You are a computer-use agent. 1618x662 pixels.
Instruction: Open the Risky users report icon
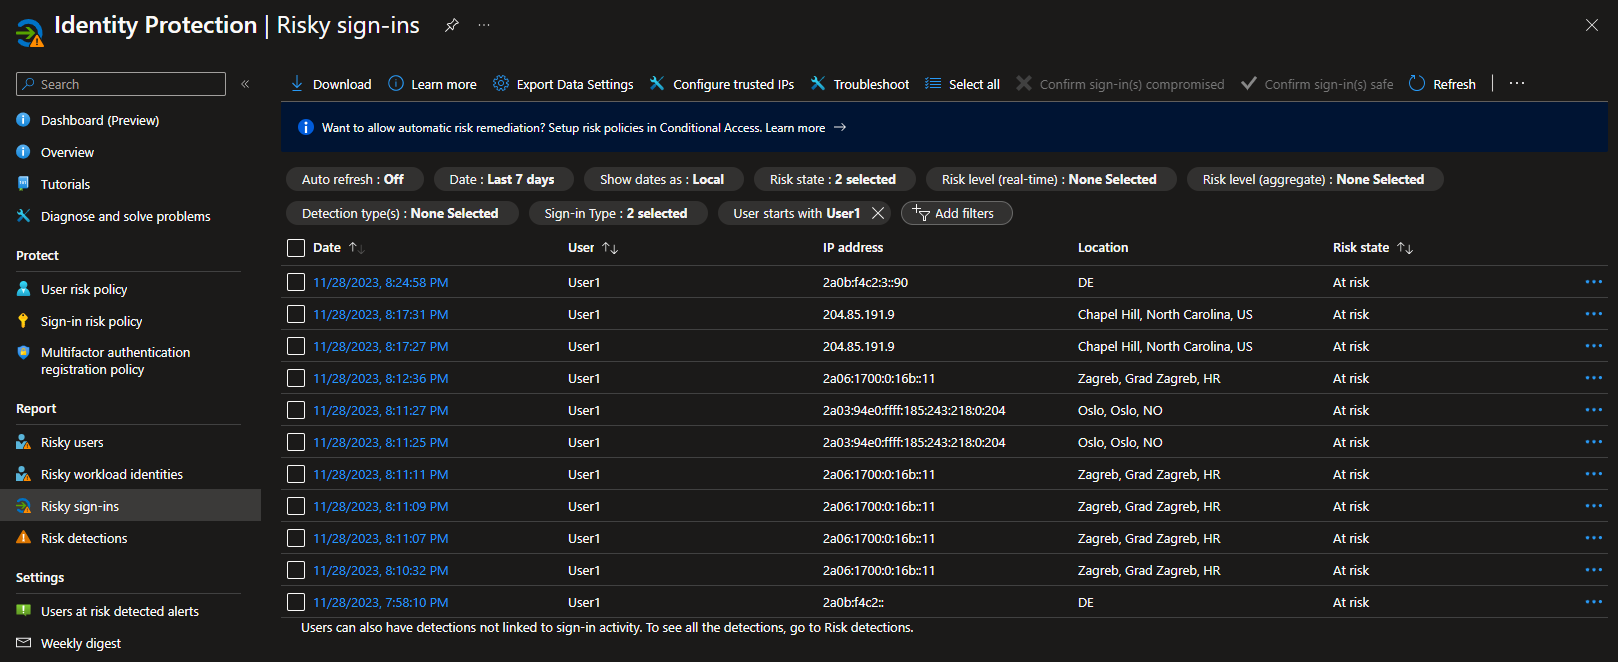point(24,442)
